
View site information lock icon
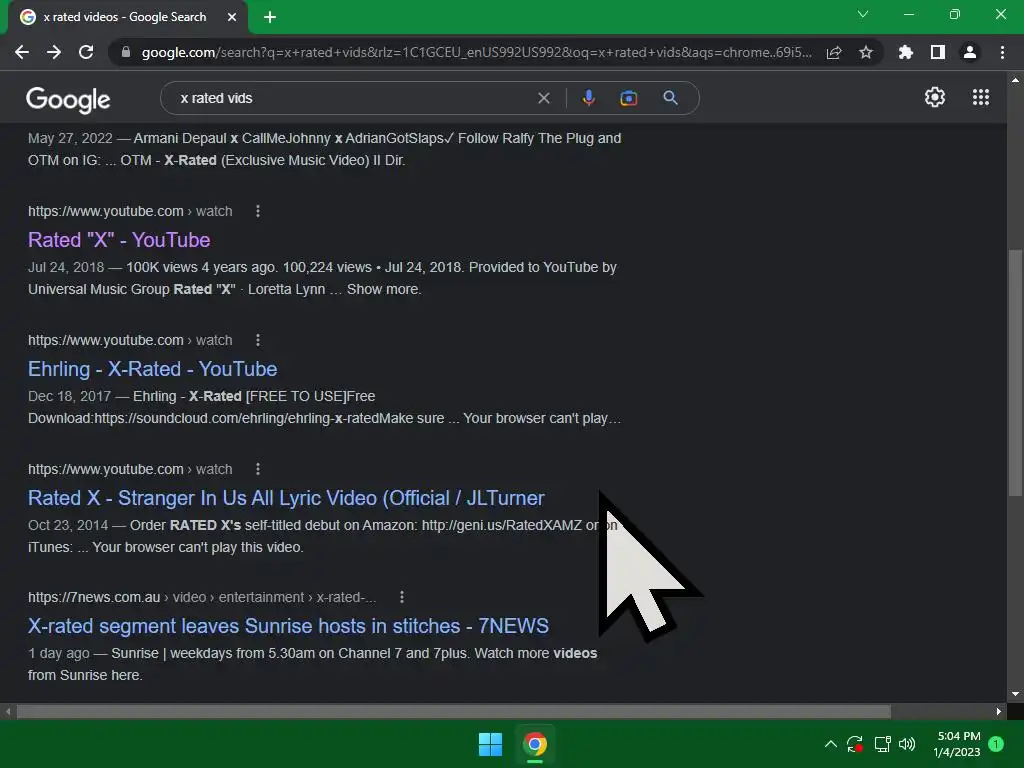click(126, 52)
